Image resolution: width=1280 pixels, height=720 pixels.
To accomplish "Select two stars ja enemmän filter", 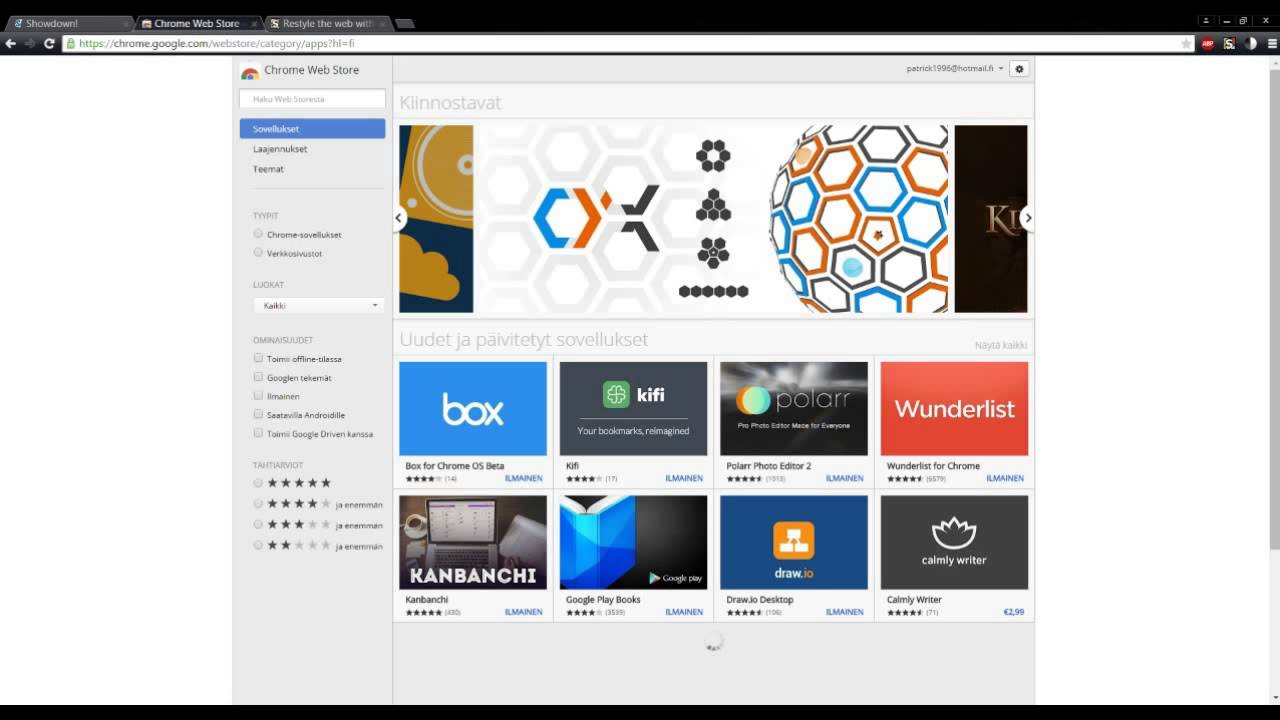I will point(258,545).
